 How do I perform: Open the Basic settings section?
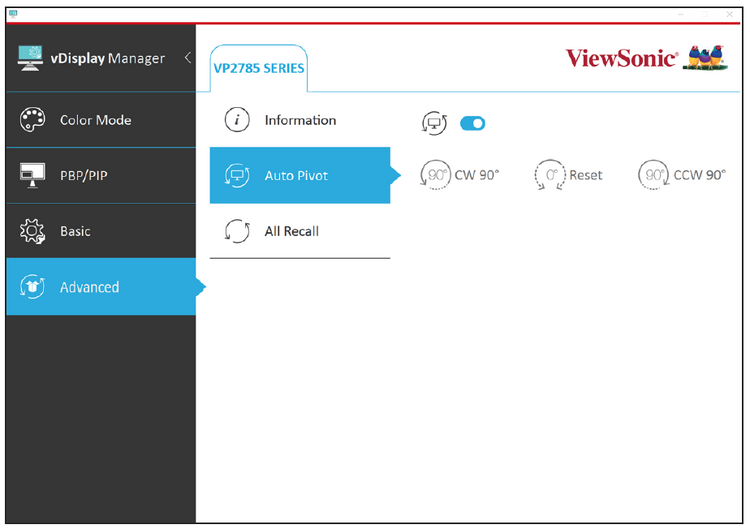point(101,231)
